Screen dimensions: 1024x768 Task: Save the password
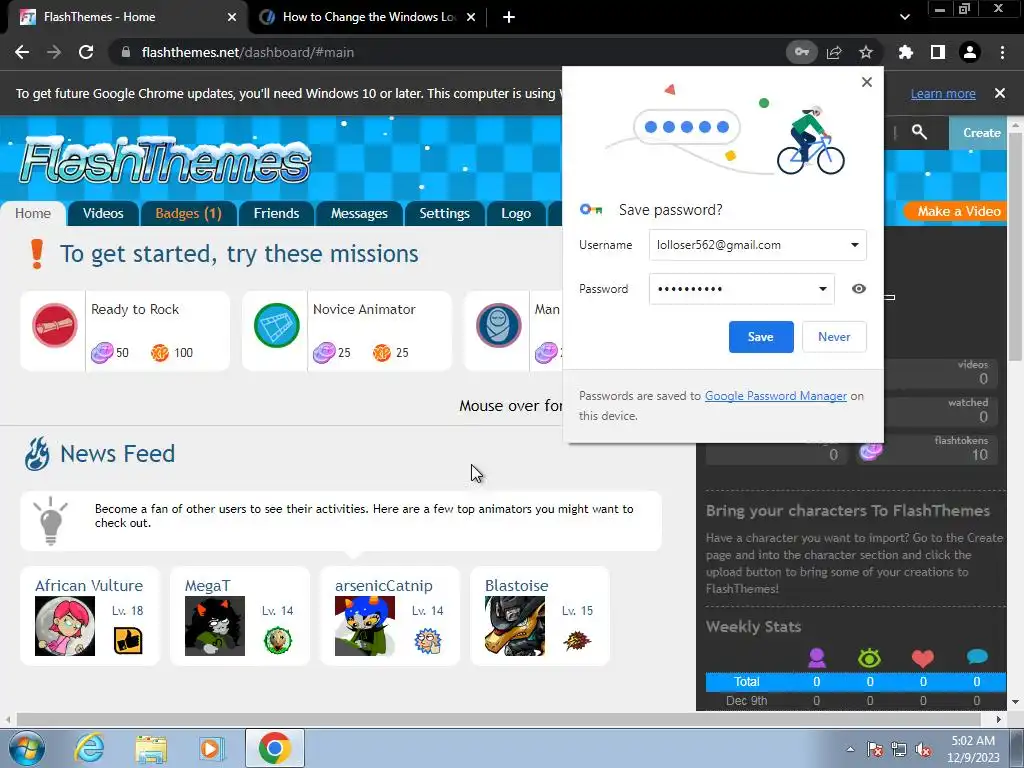point(761,337)
